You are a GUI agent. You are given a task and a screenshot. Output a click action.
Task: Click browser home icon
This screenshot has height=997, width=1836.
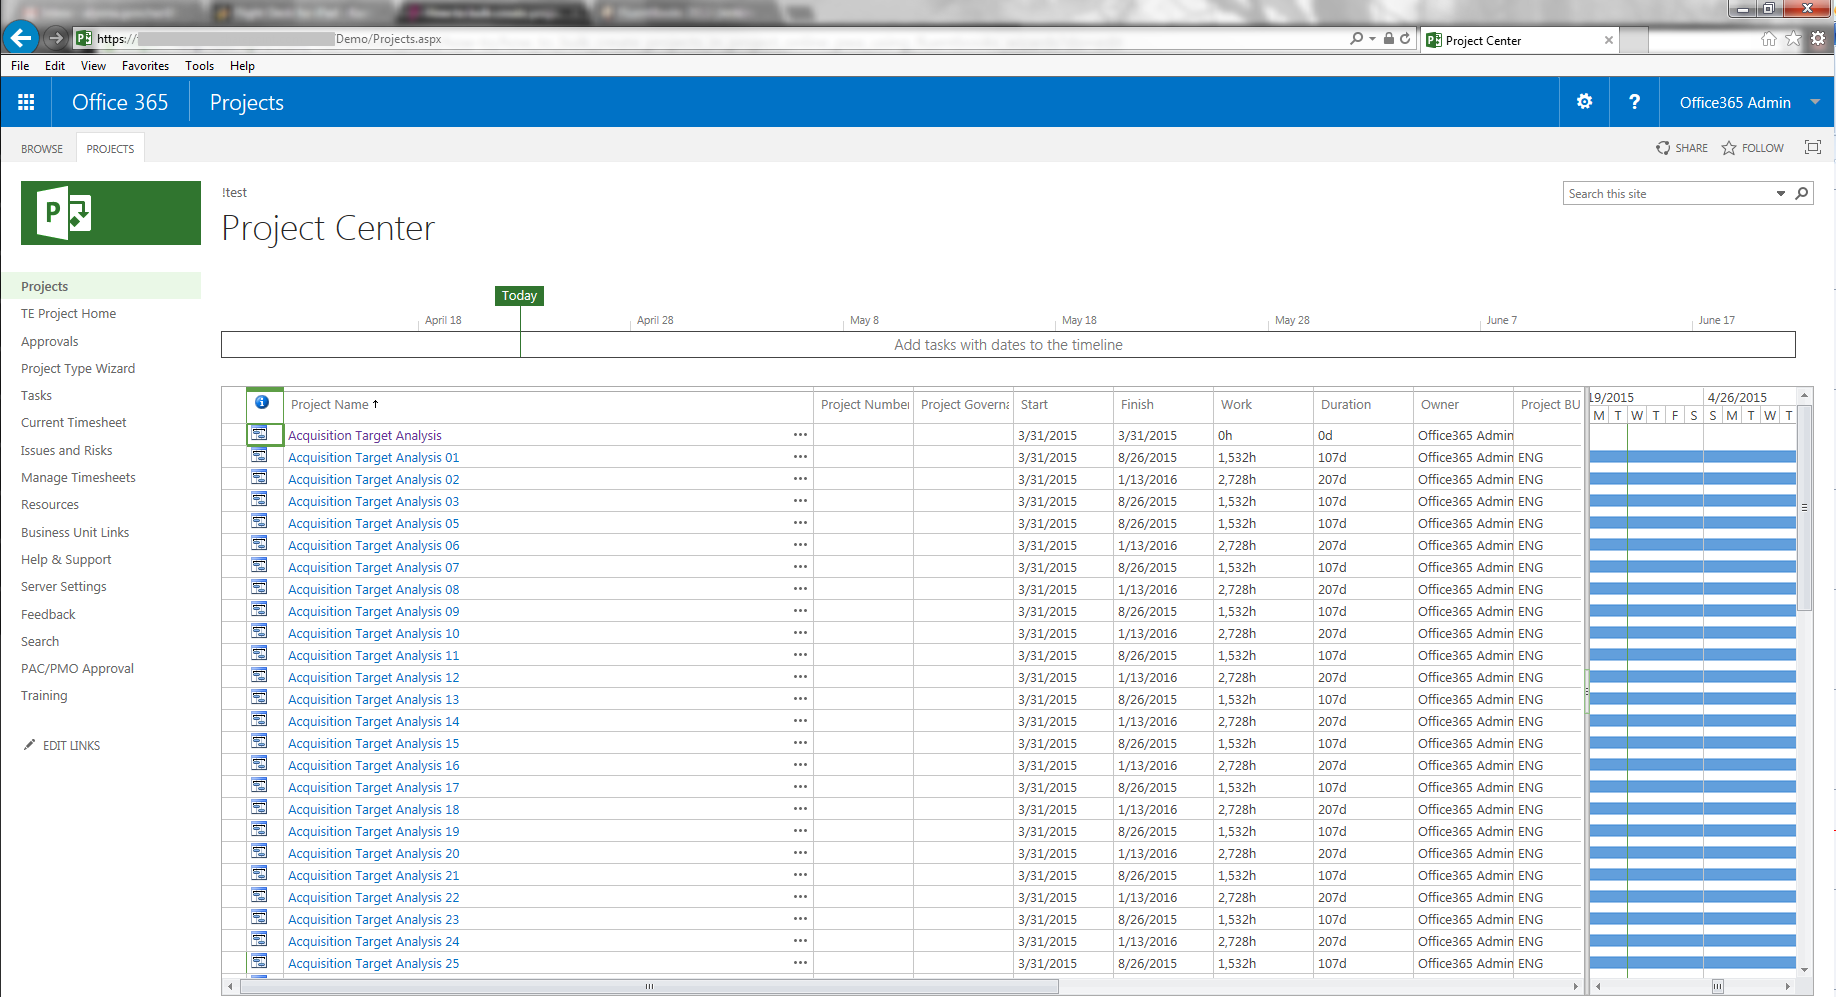coord(1768,39)
